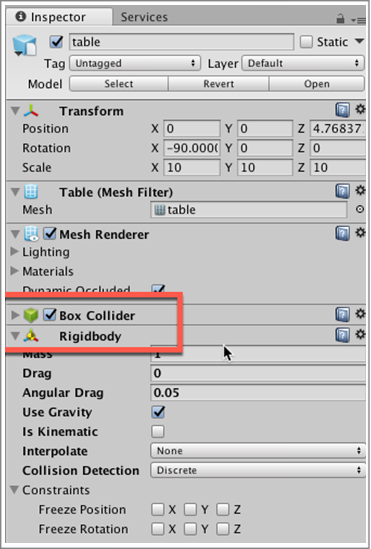Enable Freeze Rotation Y constraint
371x549 pixels.
(x=190, y=529)
